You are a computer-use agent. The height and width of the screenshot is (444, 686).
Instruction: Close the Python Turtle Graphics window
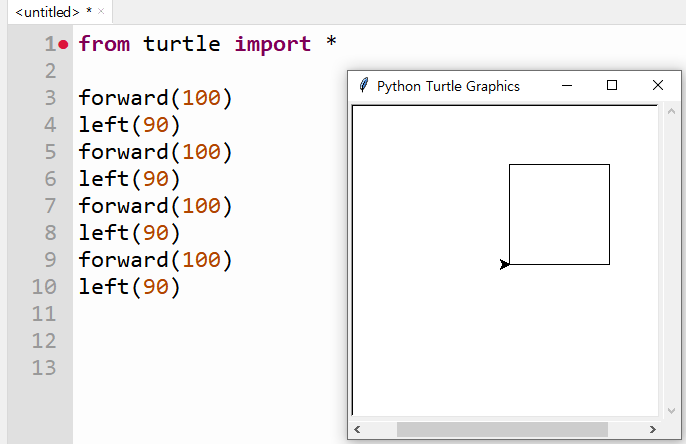[658, 85]
